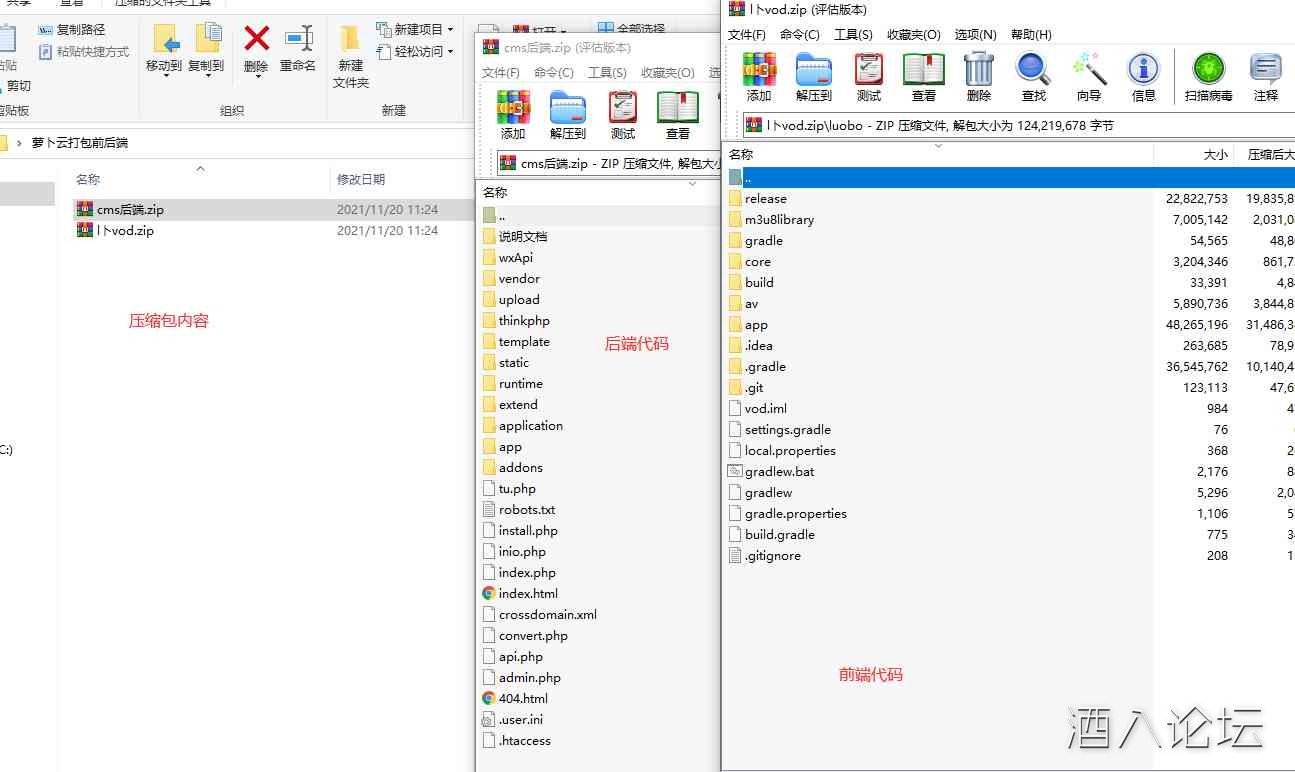Click the New Folder (新建文件夹) icon
This screenshot has width=1295, height=772.
pyautogui.click(x=350, y=56)
